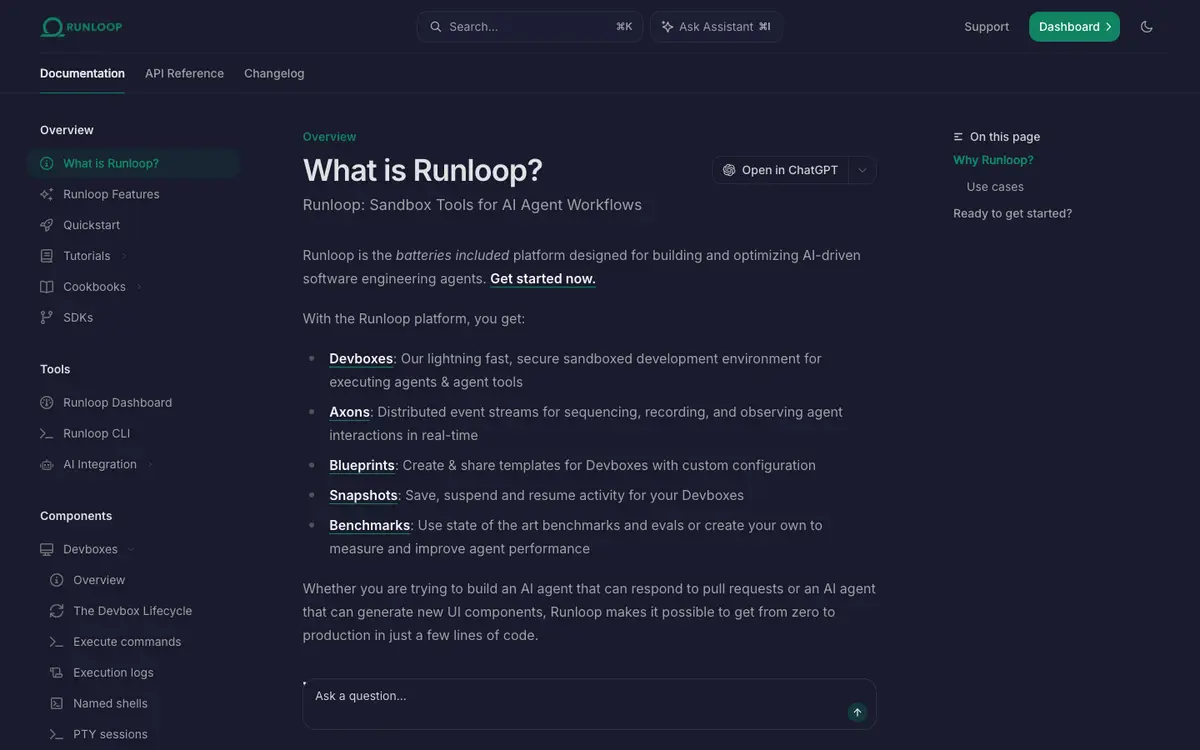
Task: Expand the AI Integration chevron
Action: pos(150,465)
